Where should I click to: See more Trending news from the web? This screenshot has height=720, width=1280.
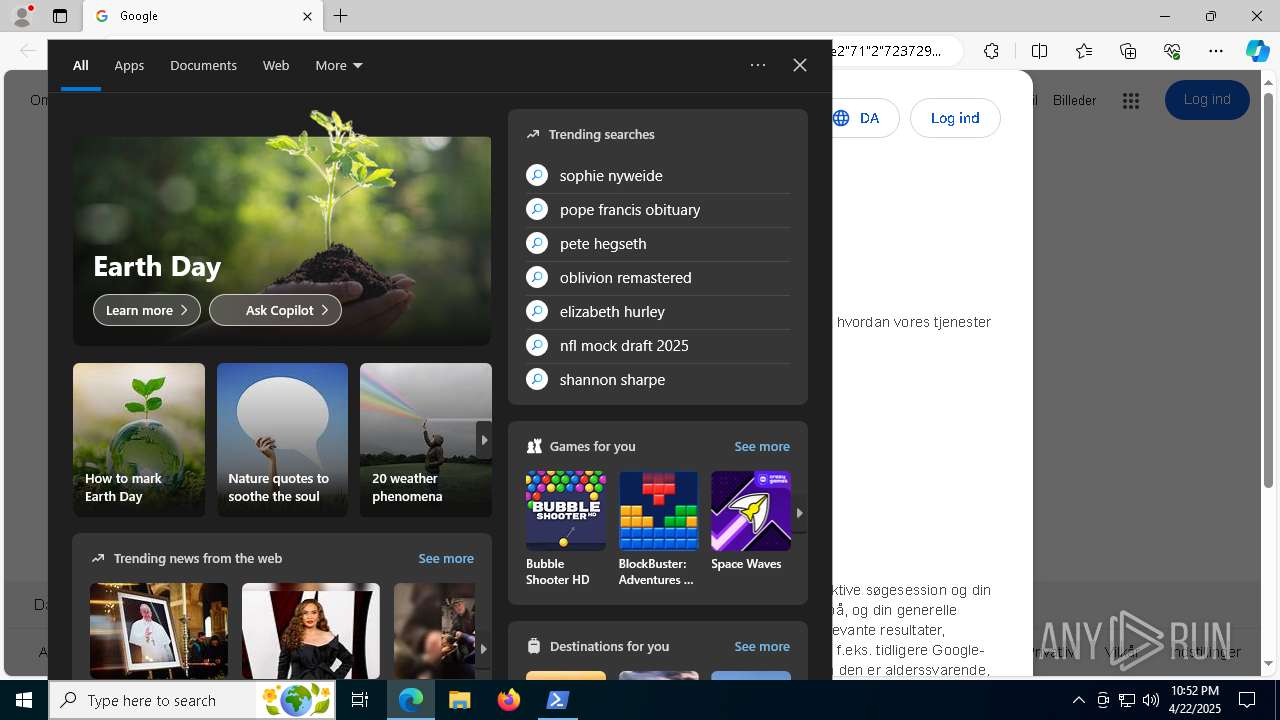446,558
